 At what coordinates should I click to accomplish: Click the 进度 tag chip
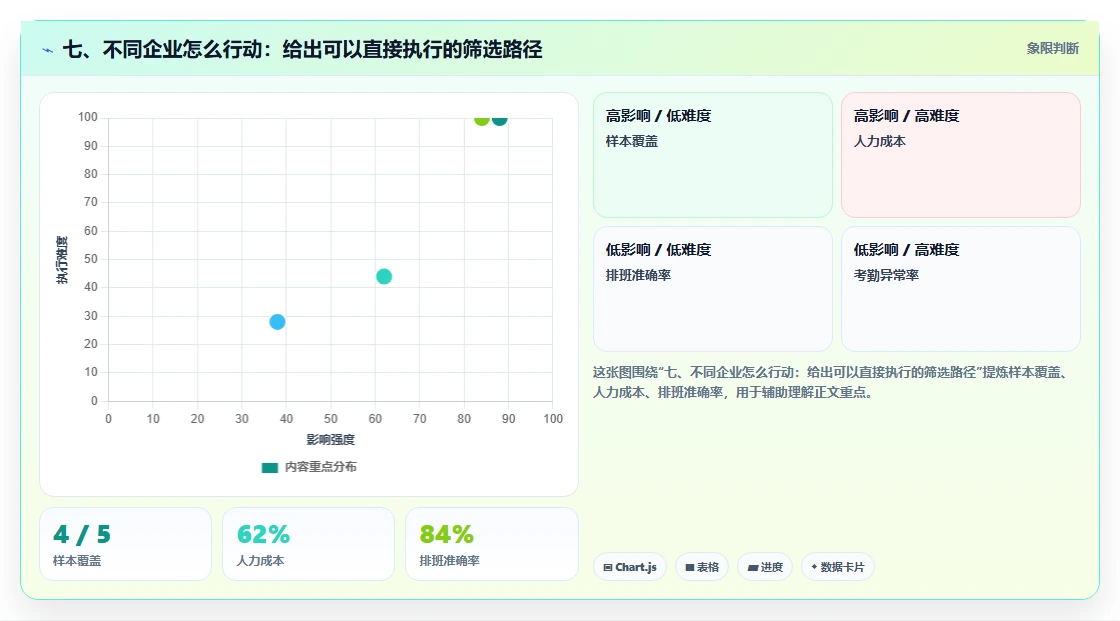pos(765,567)
